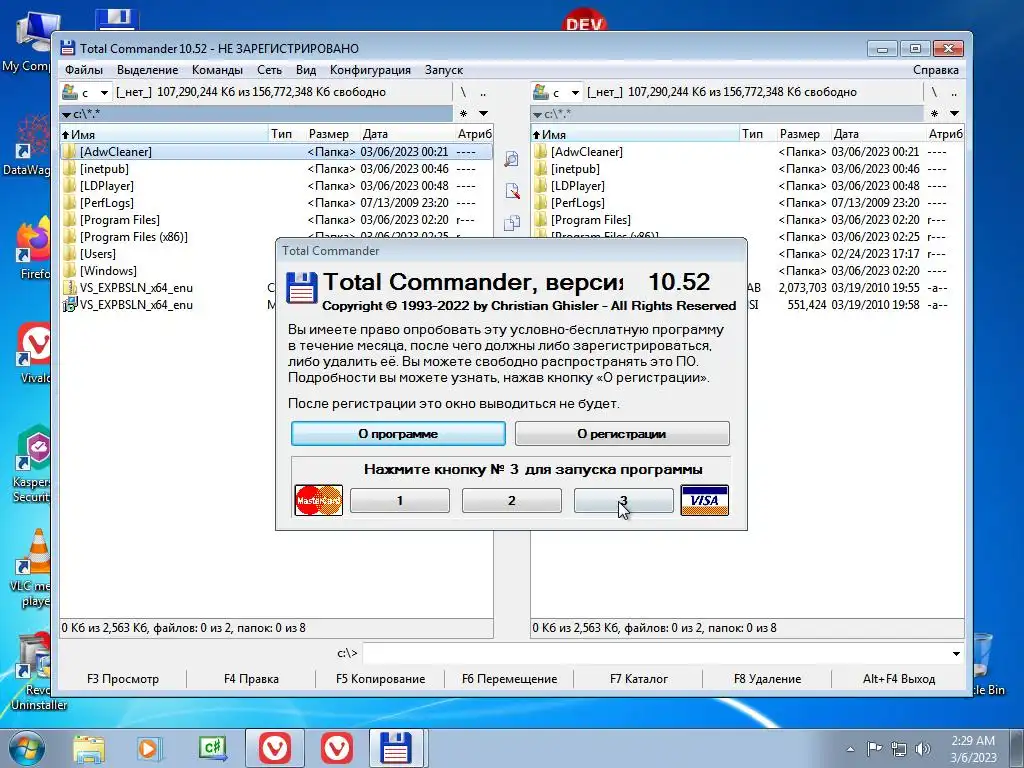Click the rename document icon between panels

click(x=512, y=191)
